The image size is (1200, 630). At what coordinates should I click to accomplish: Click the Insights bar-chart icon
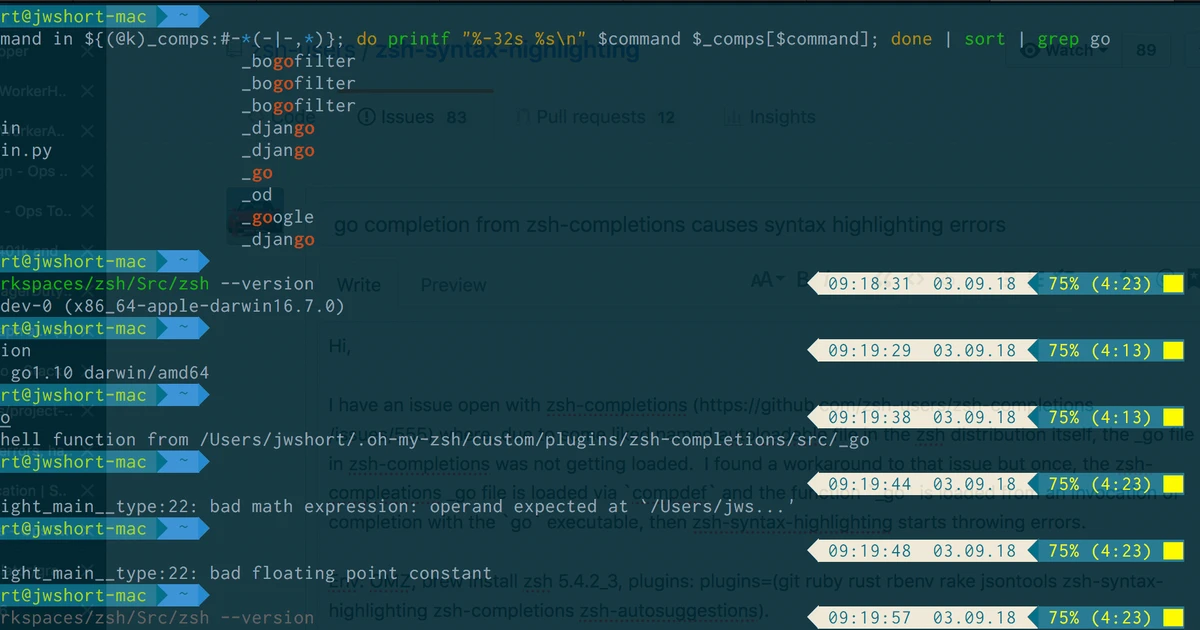(733, 117)
